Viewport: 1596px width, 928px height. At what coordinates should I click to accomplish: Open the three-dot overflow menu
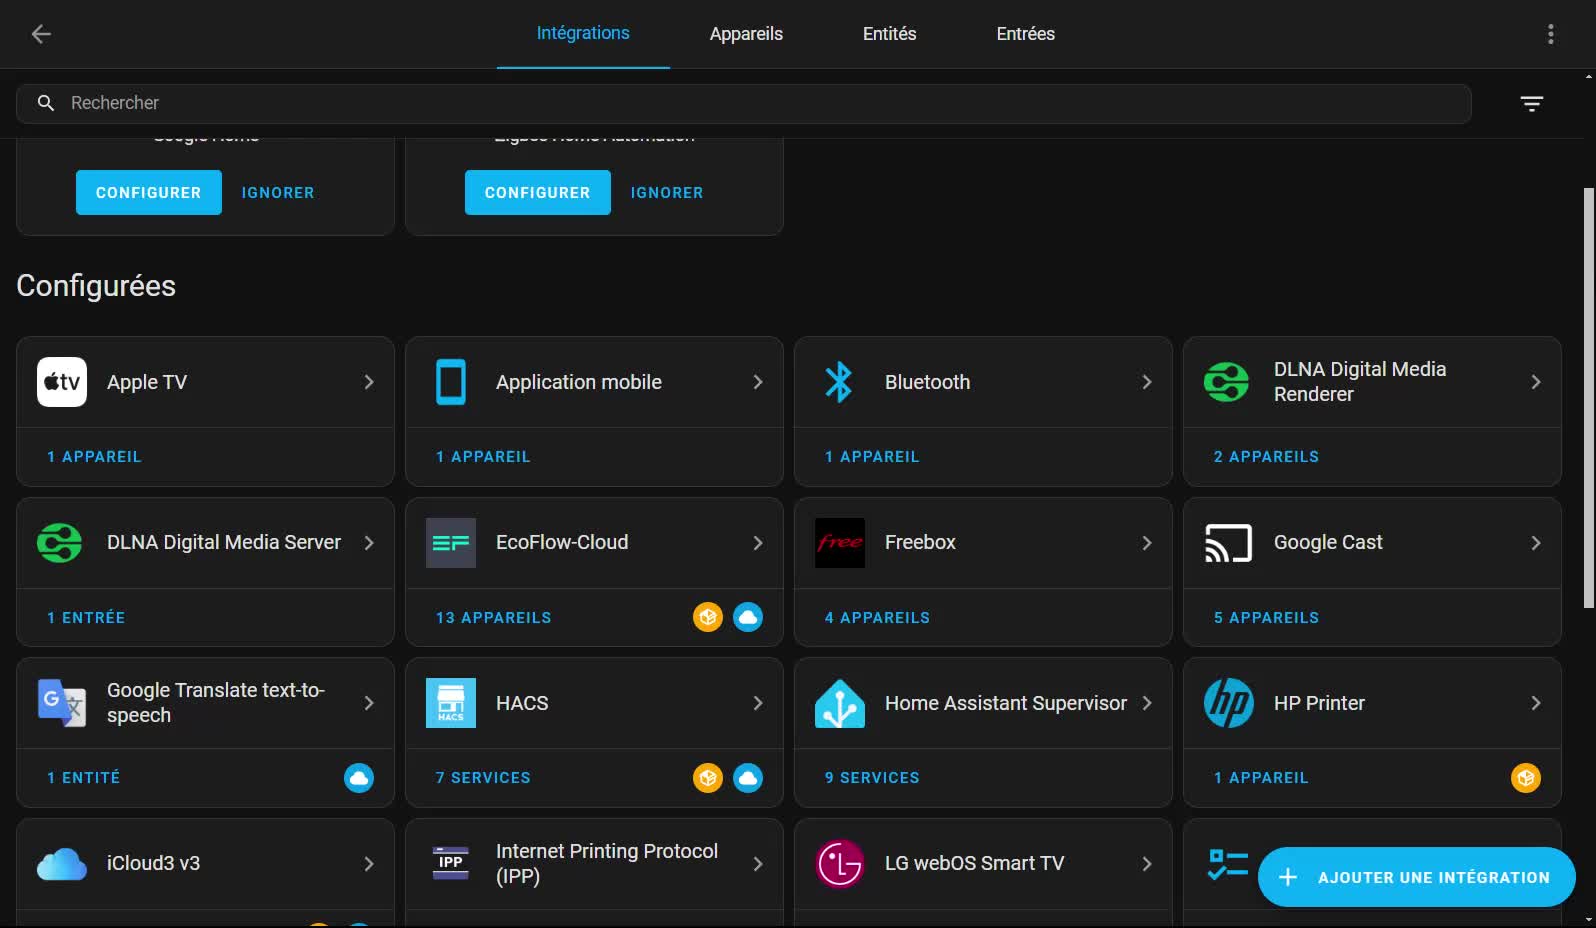[x=1550, y=34]
